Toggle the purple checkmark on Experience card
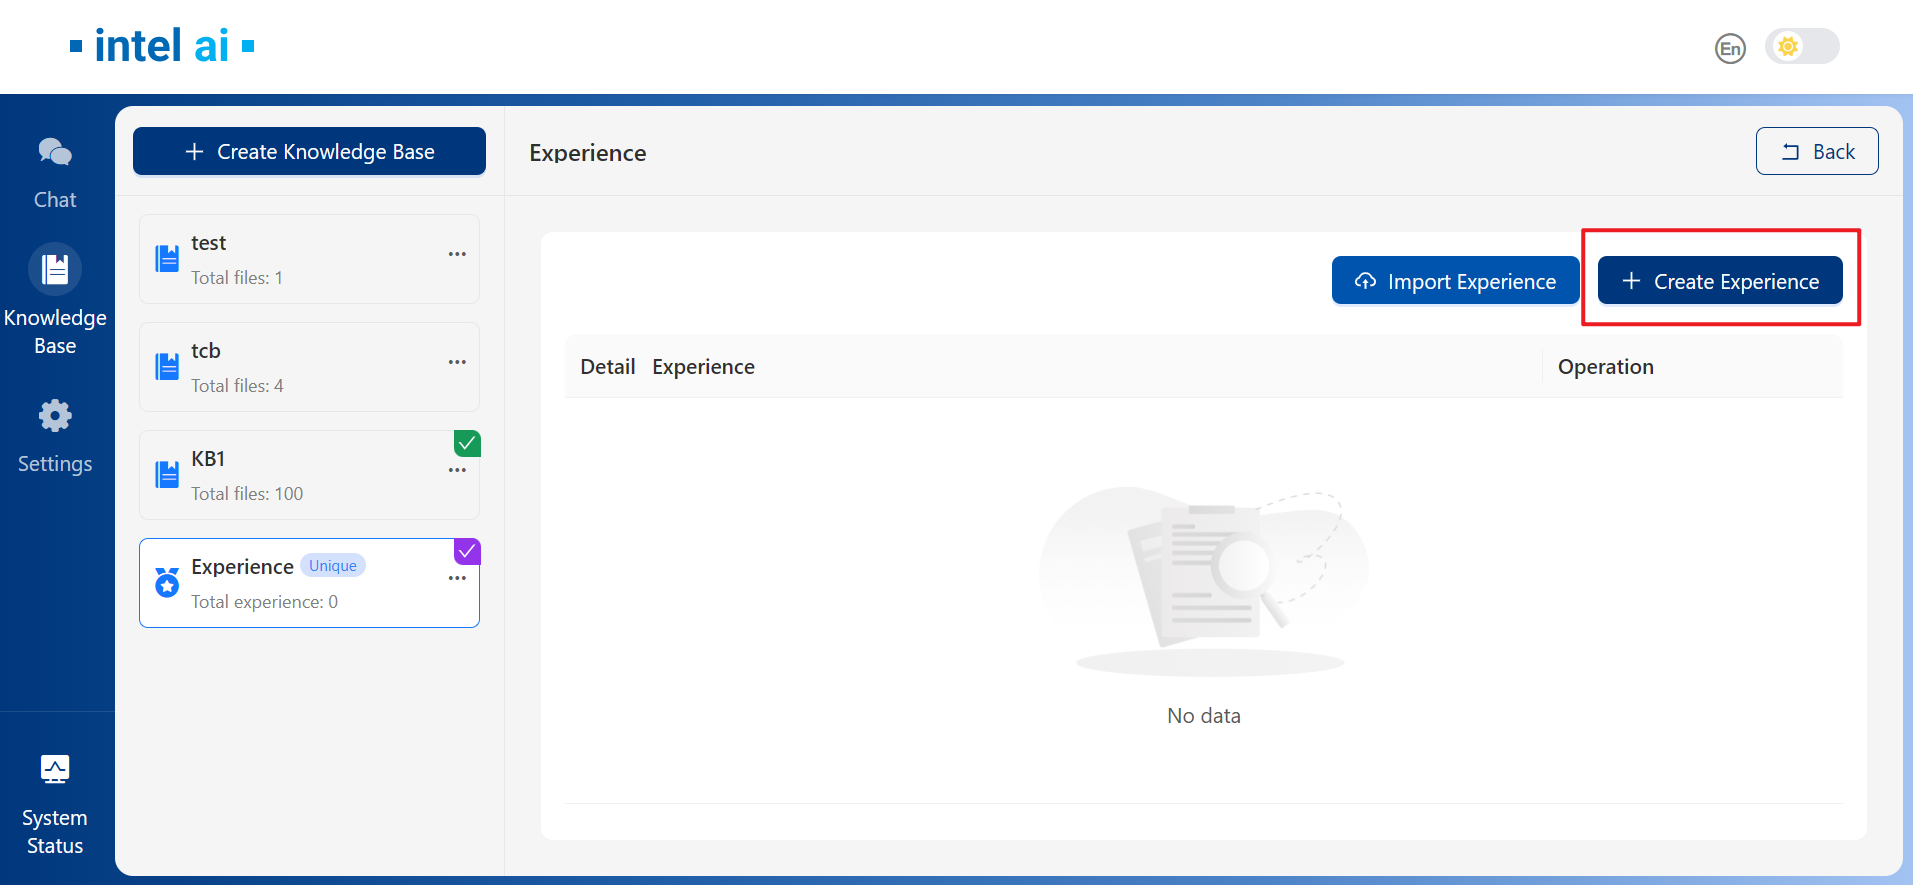 [467, 551]
